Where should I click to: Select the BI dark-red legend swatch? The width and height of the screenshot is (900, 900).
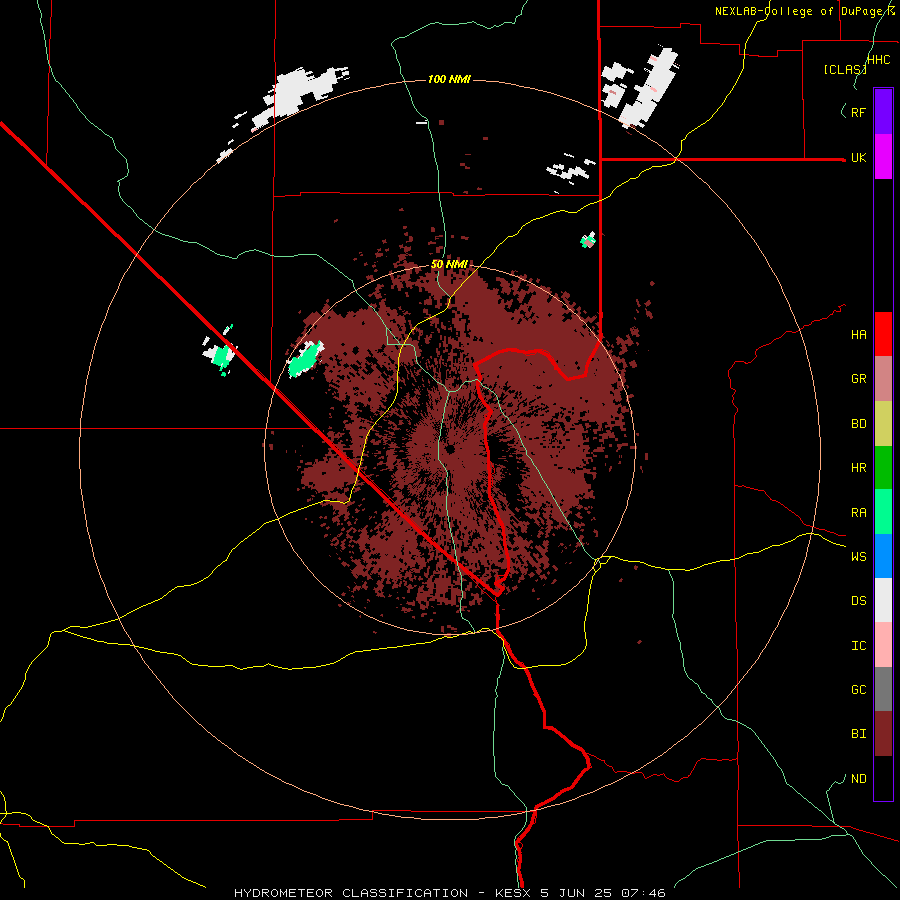883,734
